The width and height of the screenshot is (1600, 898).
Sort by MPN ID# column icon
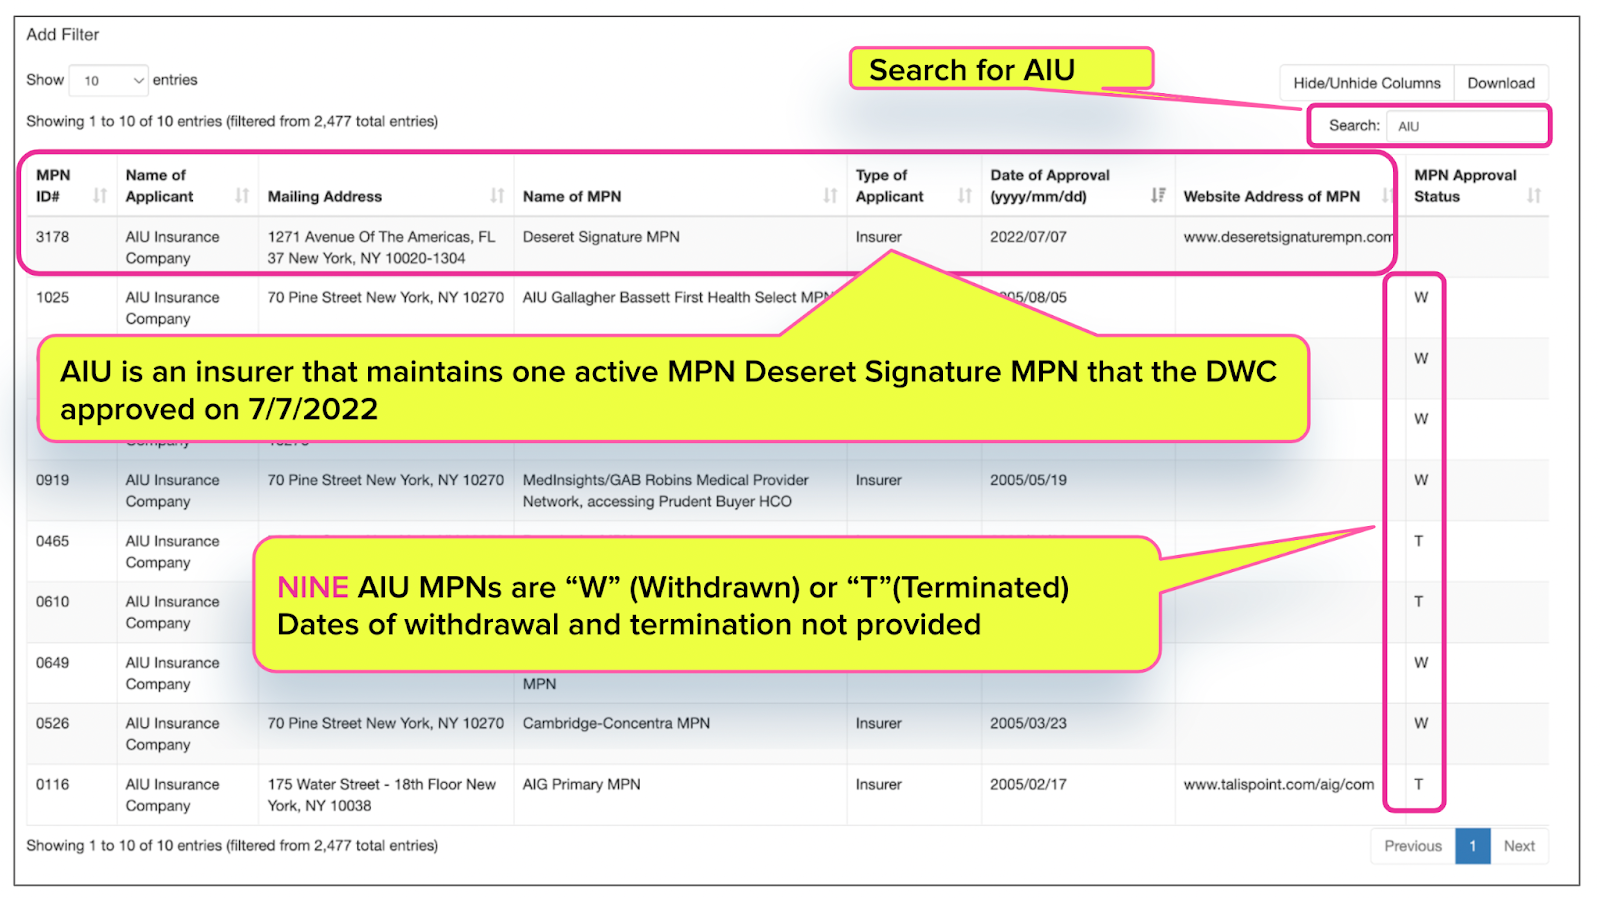tap(100, 196)
